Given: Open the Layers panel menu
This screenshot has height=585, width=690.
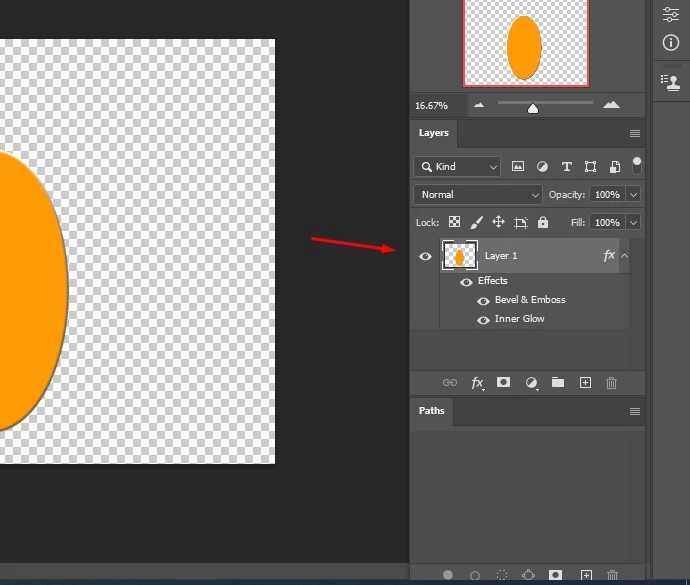Looking at the screenshot, I should [635, 133].
